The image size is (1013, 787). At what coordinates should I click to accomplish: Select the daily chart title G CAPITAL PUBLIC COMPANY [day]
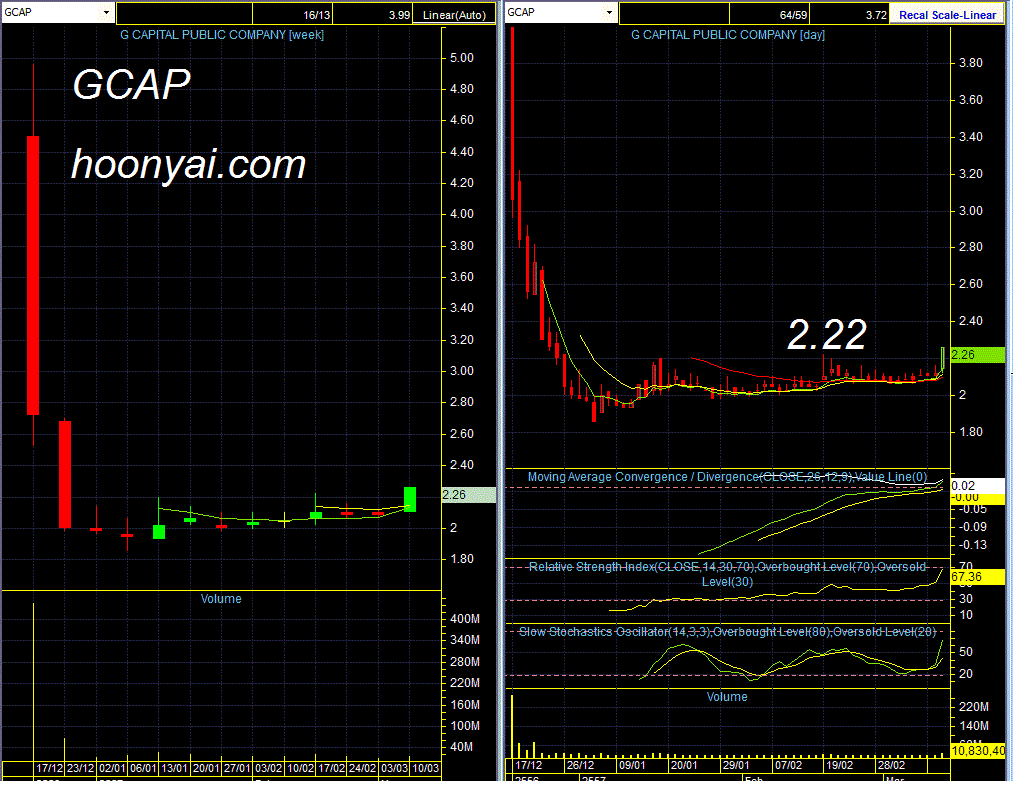point(727,35)
